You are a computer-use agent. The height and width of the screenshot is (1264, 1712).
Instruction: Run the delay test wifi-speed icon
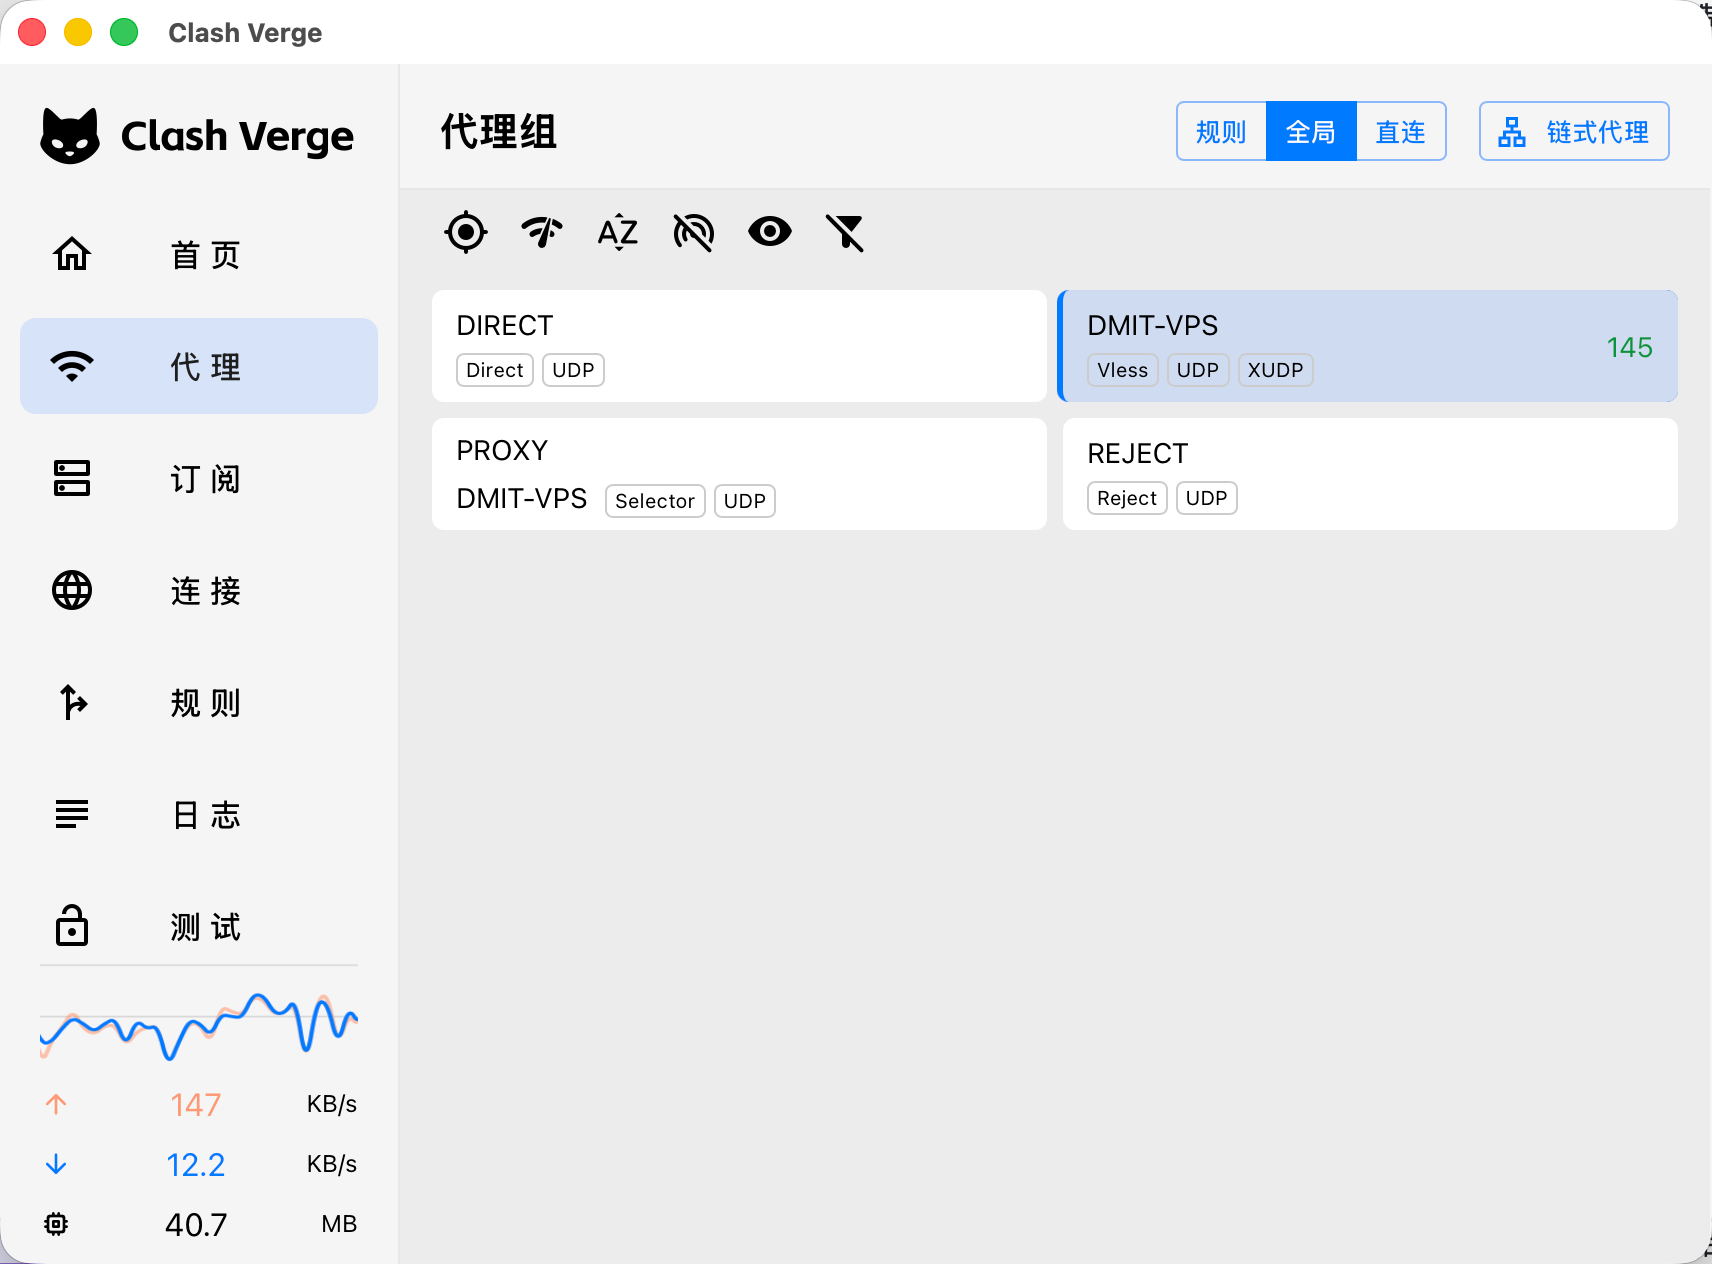(x=542, y=233)
